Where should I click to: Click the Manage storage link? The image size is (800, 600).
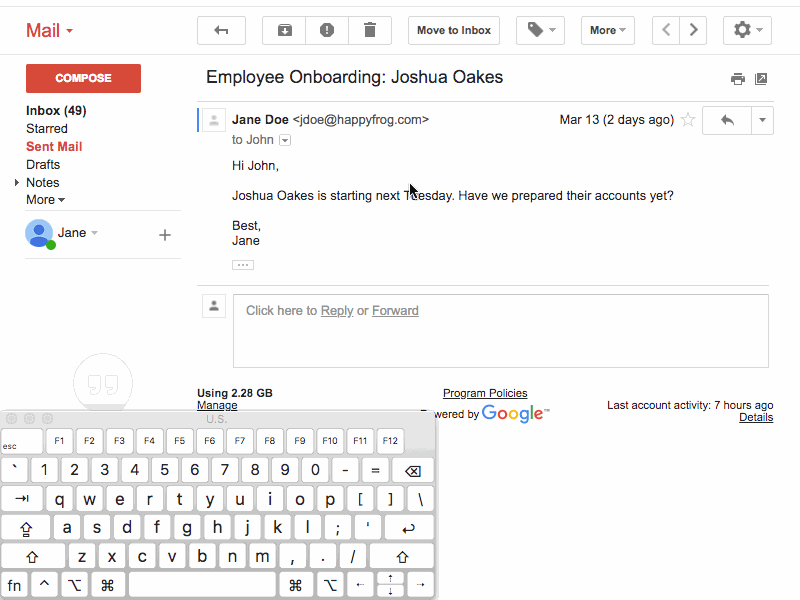pyautogui.click(x=217, y=405)
